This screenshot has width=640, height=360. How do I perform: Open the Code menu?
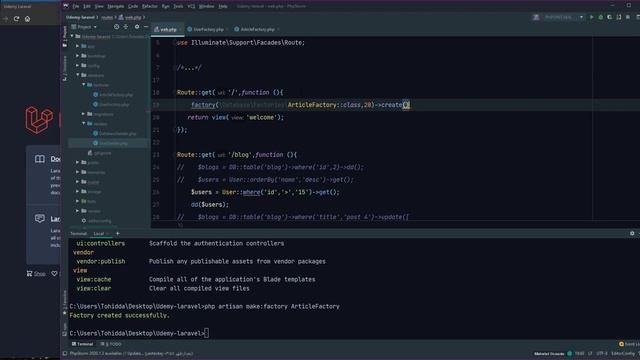coord(133,6)
